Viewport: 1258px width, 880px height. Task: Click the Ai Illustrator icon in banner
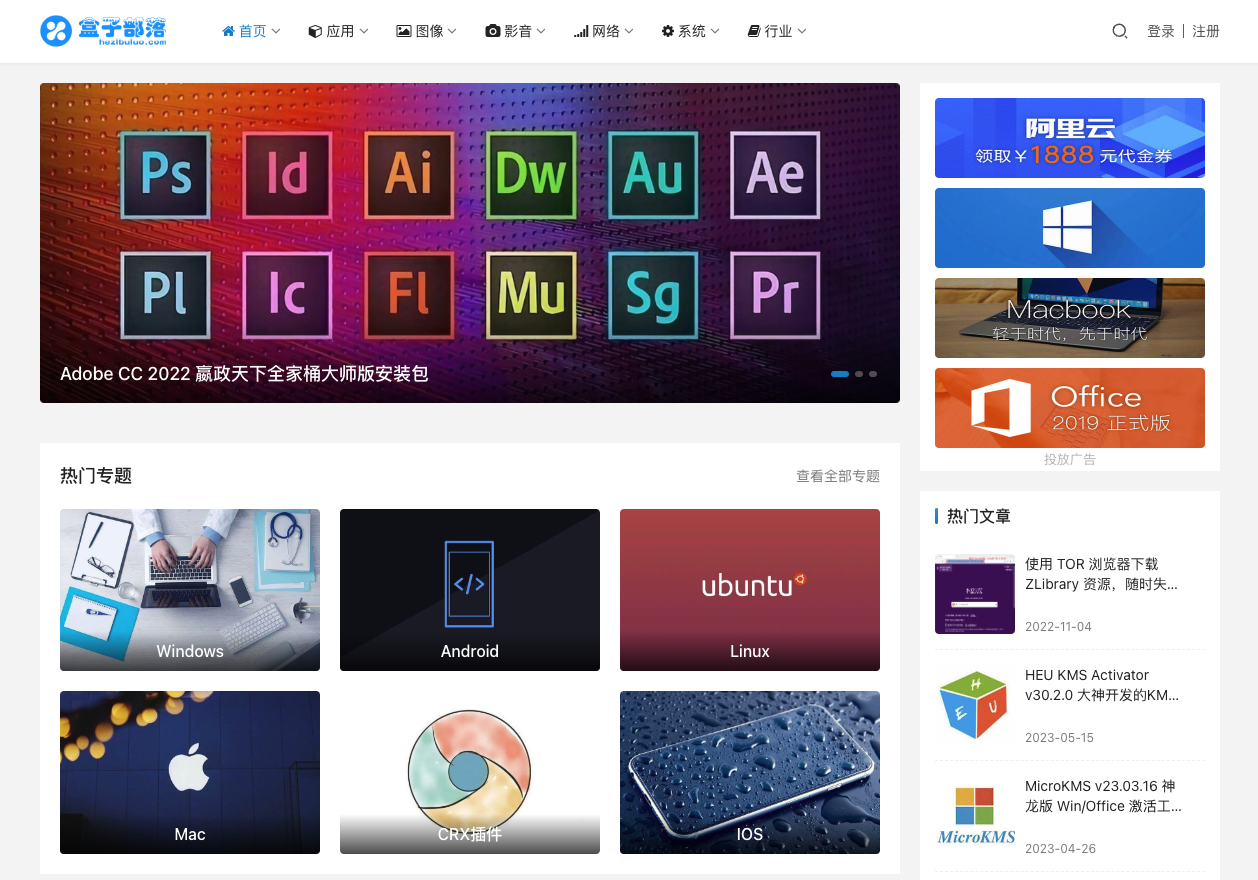[x=410, y=174]
